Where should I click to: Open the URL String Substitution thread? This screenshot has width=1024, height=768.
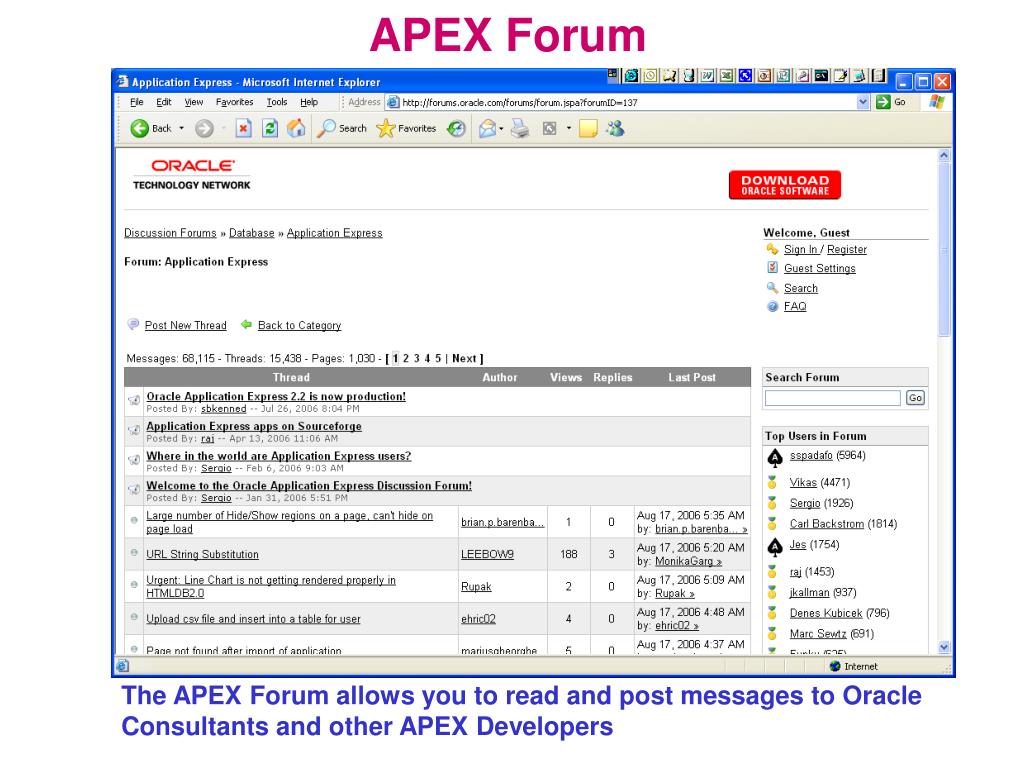click(202, 554)
